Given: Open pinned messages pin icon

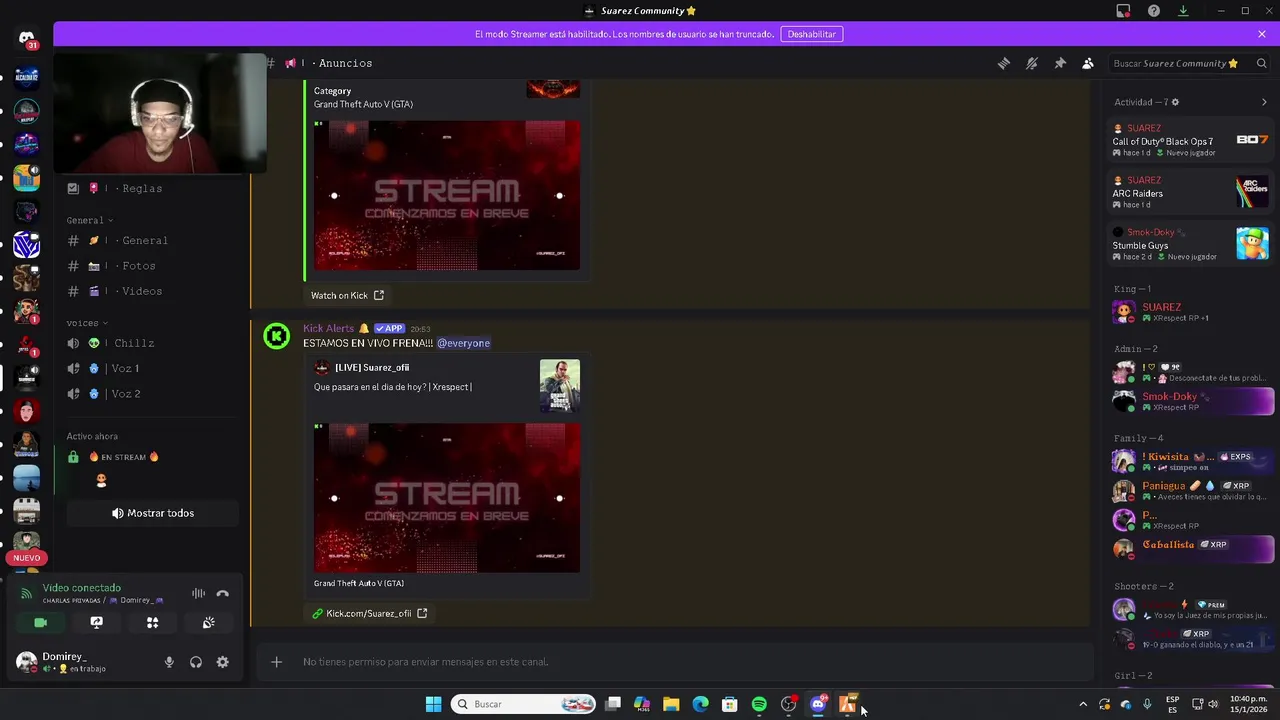Looking at the screenshot, I should 1060,63.
